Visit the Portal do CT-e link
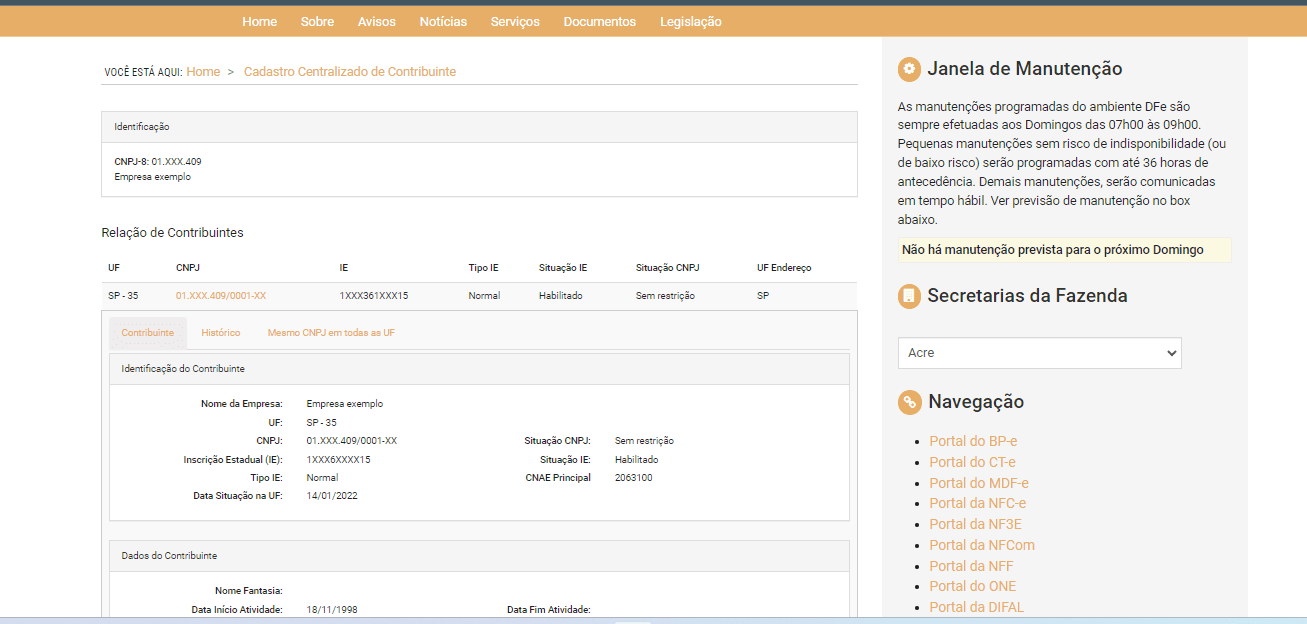This screenshot has width=1307, height=624. coord(972,462)
